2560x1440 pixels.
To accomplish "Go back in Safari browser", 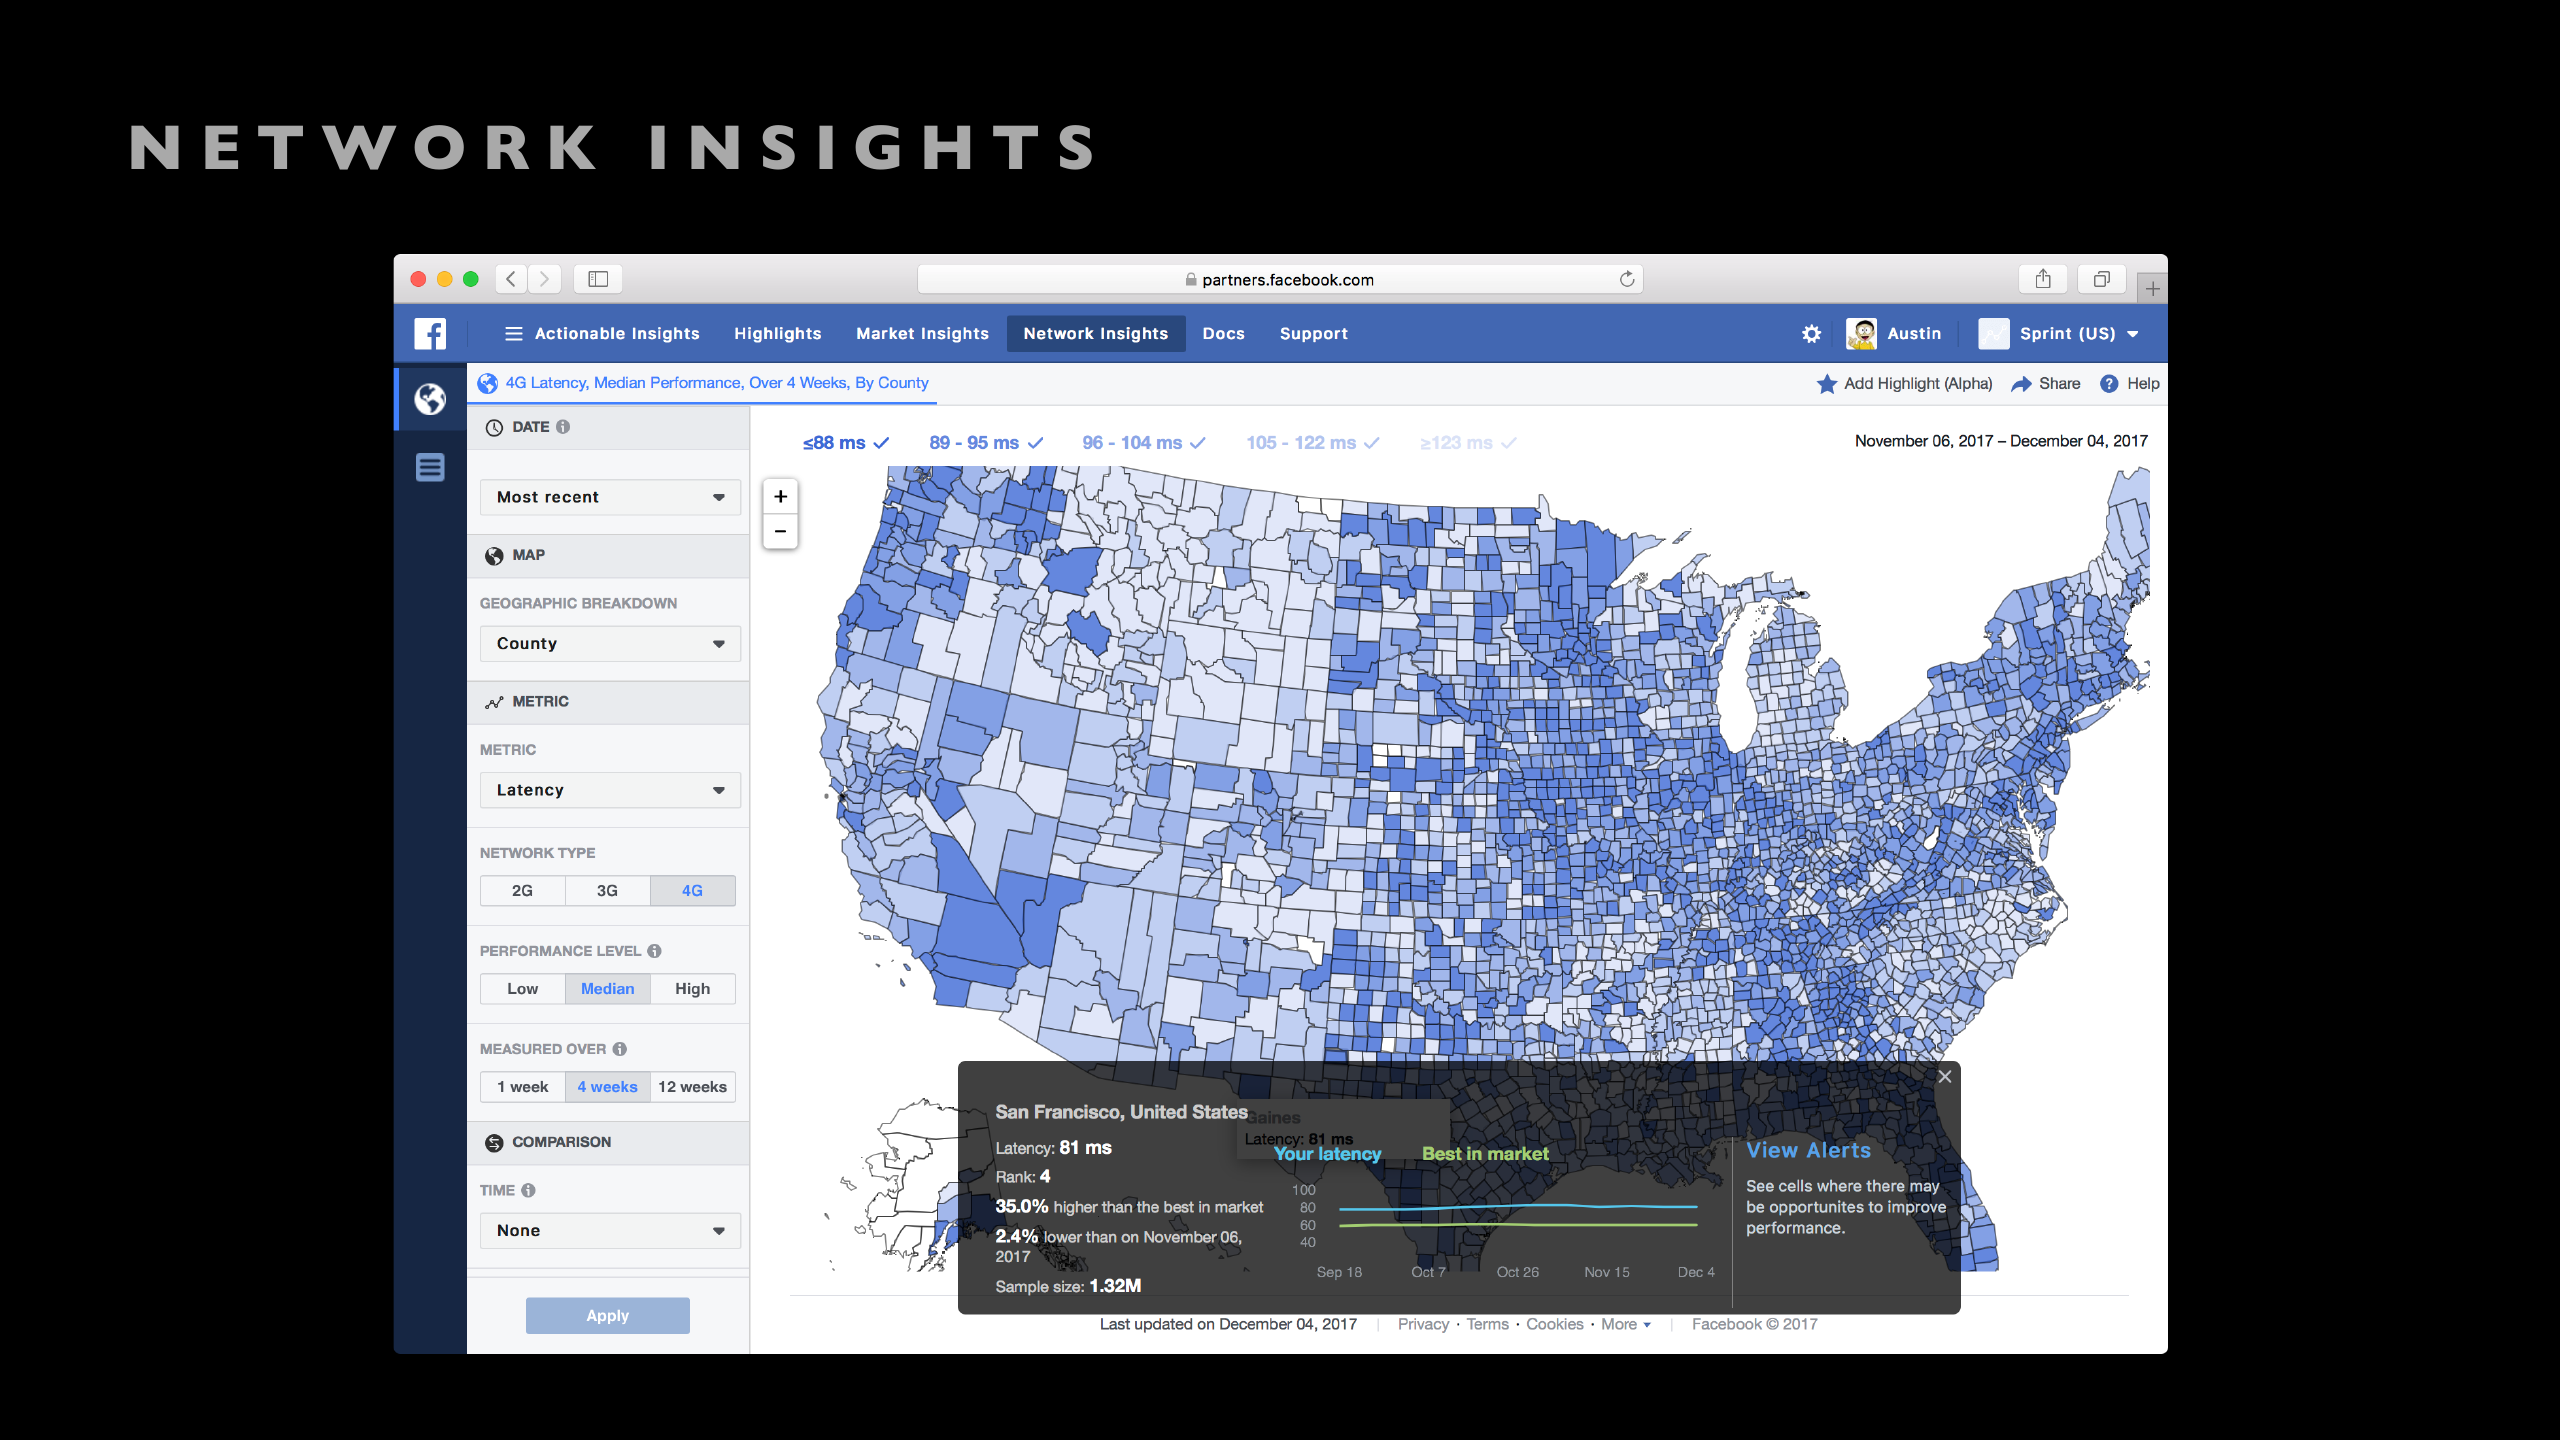I will (511, 279).
